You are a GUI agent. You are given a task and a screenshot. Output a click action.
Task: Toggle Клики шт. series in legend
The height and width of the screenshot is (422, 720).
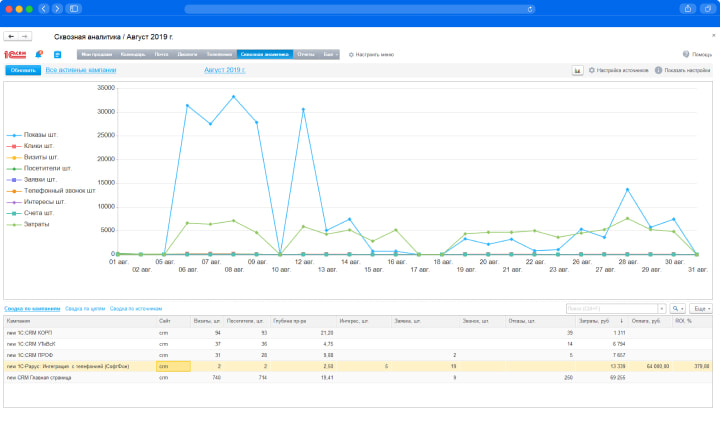pos(30,146)
